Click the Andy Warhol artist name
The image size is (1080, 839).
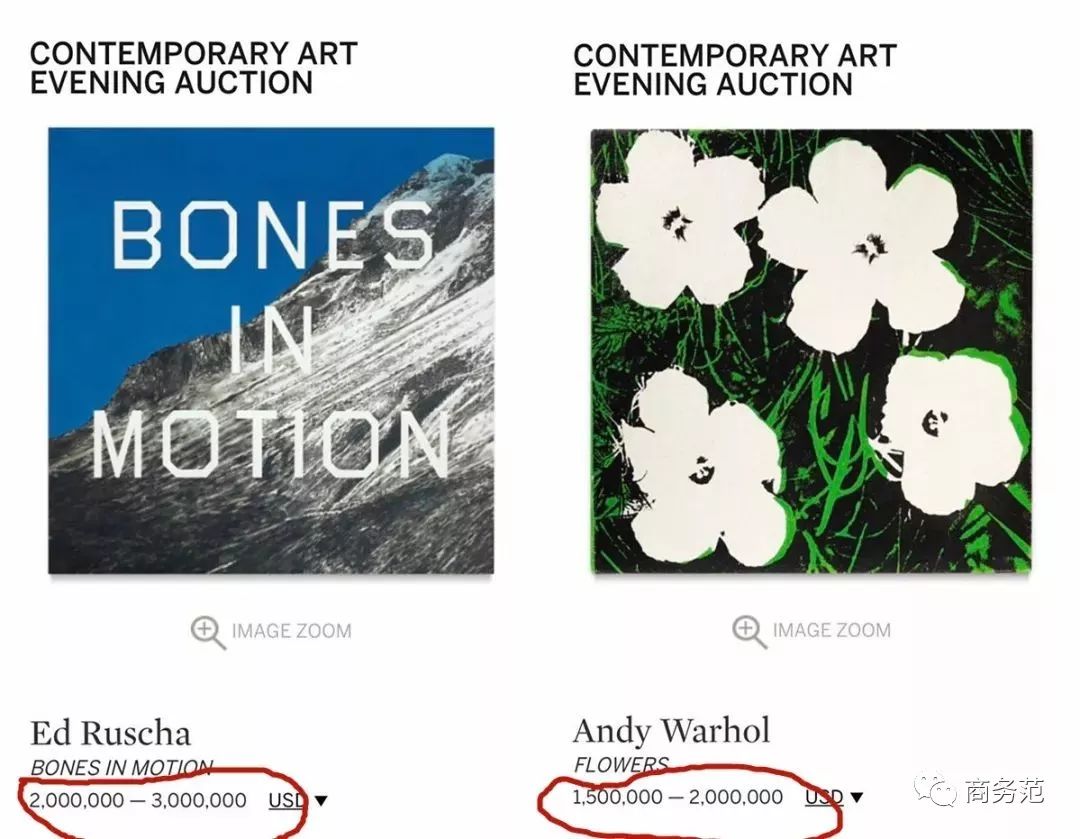tap(671, 730)
